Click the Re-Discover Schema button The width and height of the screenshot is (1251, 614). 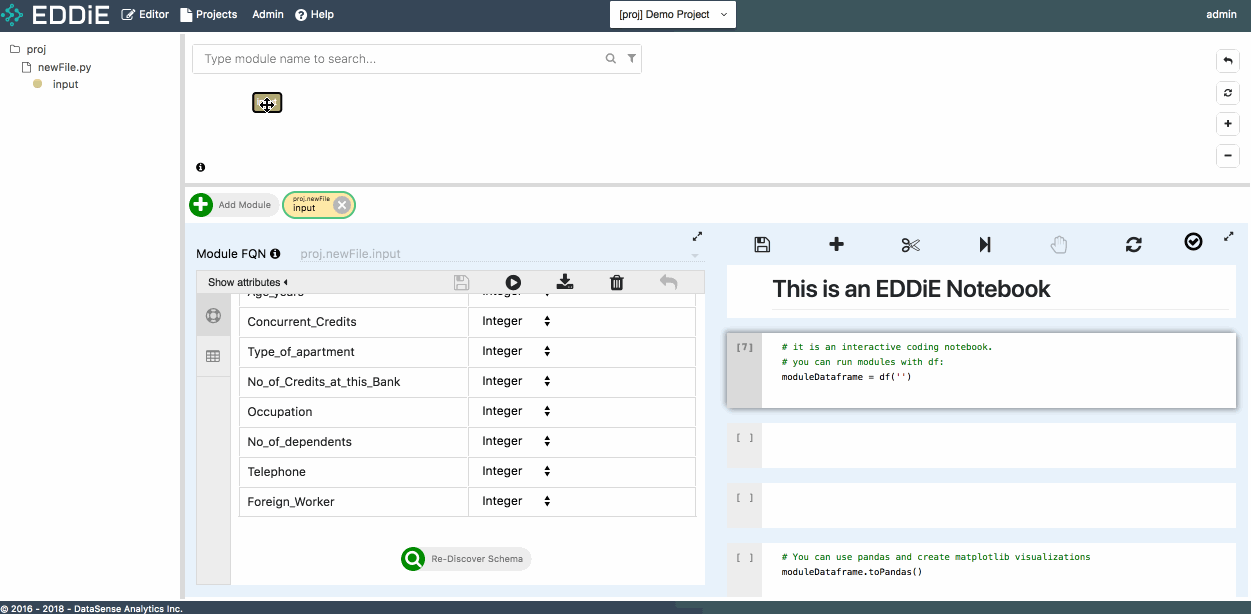[466, 559]
